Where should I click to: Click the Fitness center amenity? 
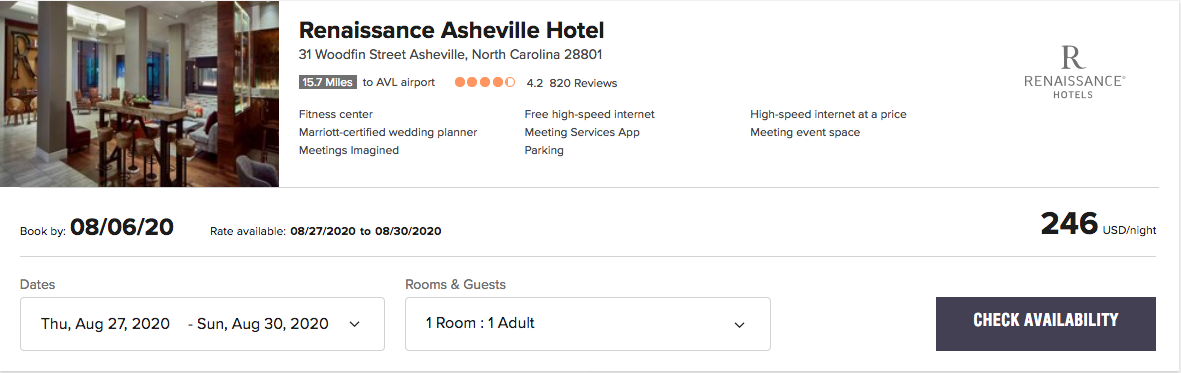[336, 115]
